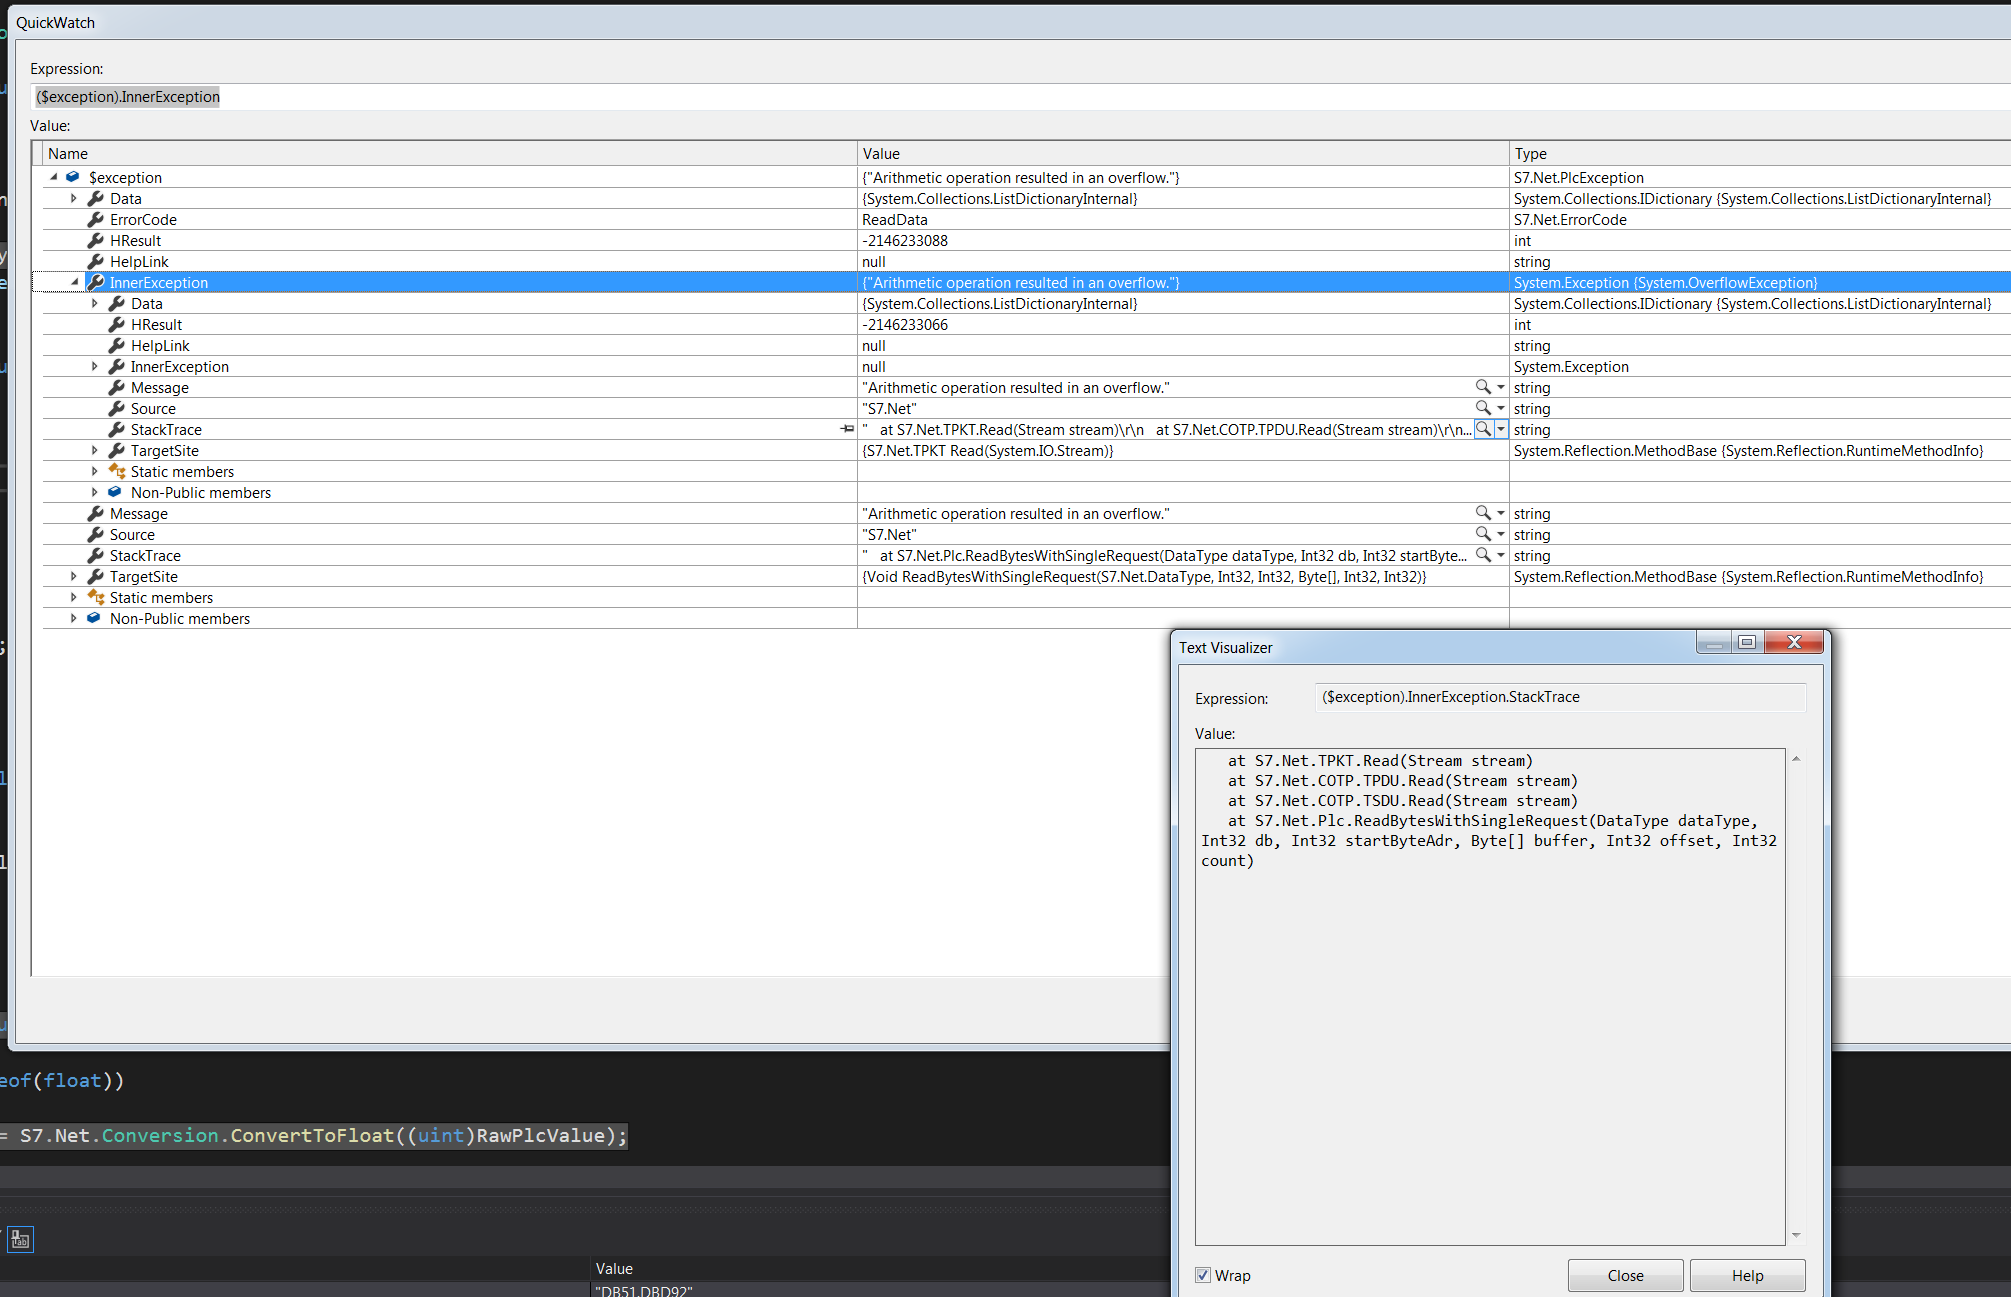Click the text visualizer icon in bottom-left corner
The image size is (2011, 1297).
pos(20,1239)
